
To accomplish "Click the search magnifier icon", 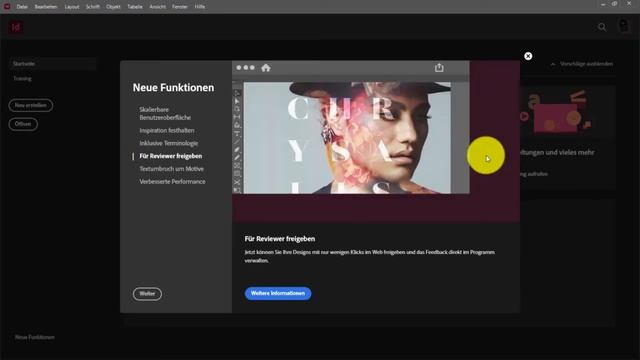I will point(602,27).
